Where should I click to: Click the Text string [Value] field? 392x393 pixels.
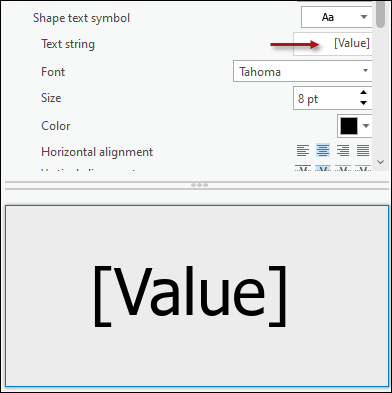tap(332, 44)
